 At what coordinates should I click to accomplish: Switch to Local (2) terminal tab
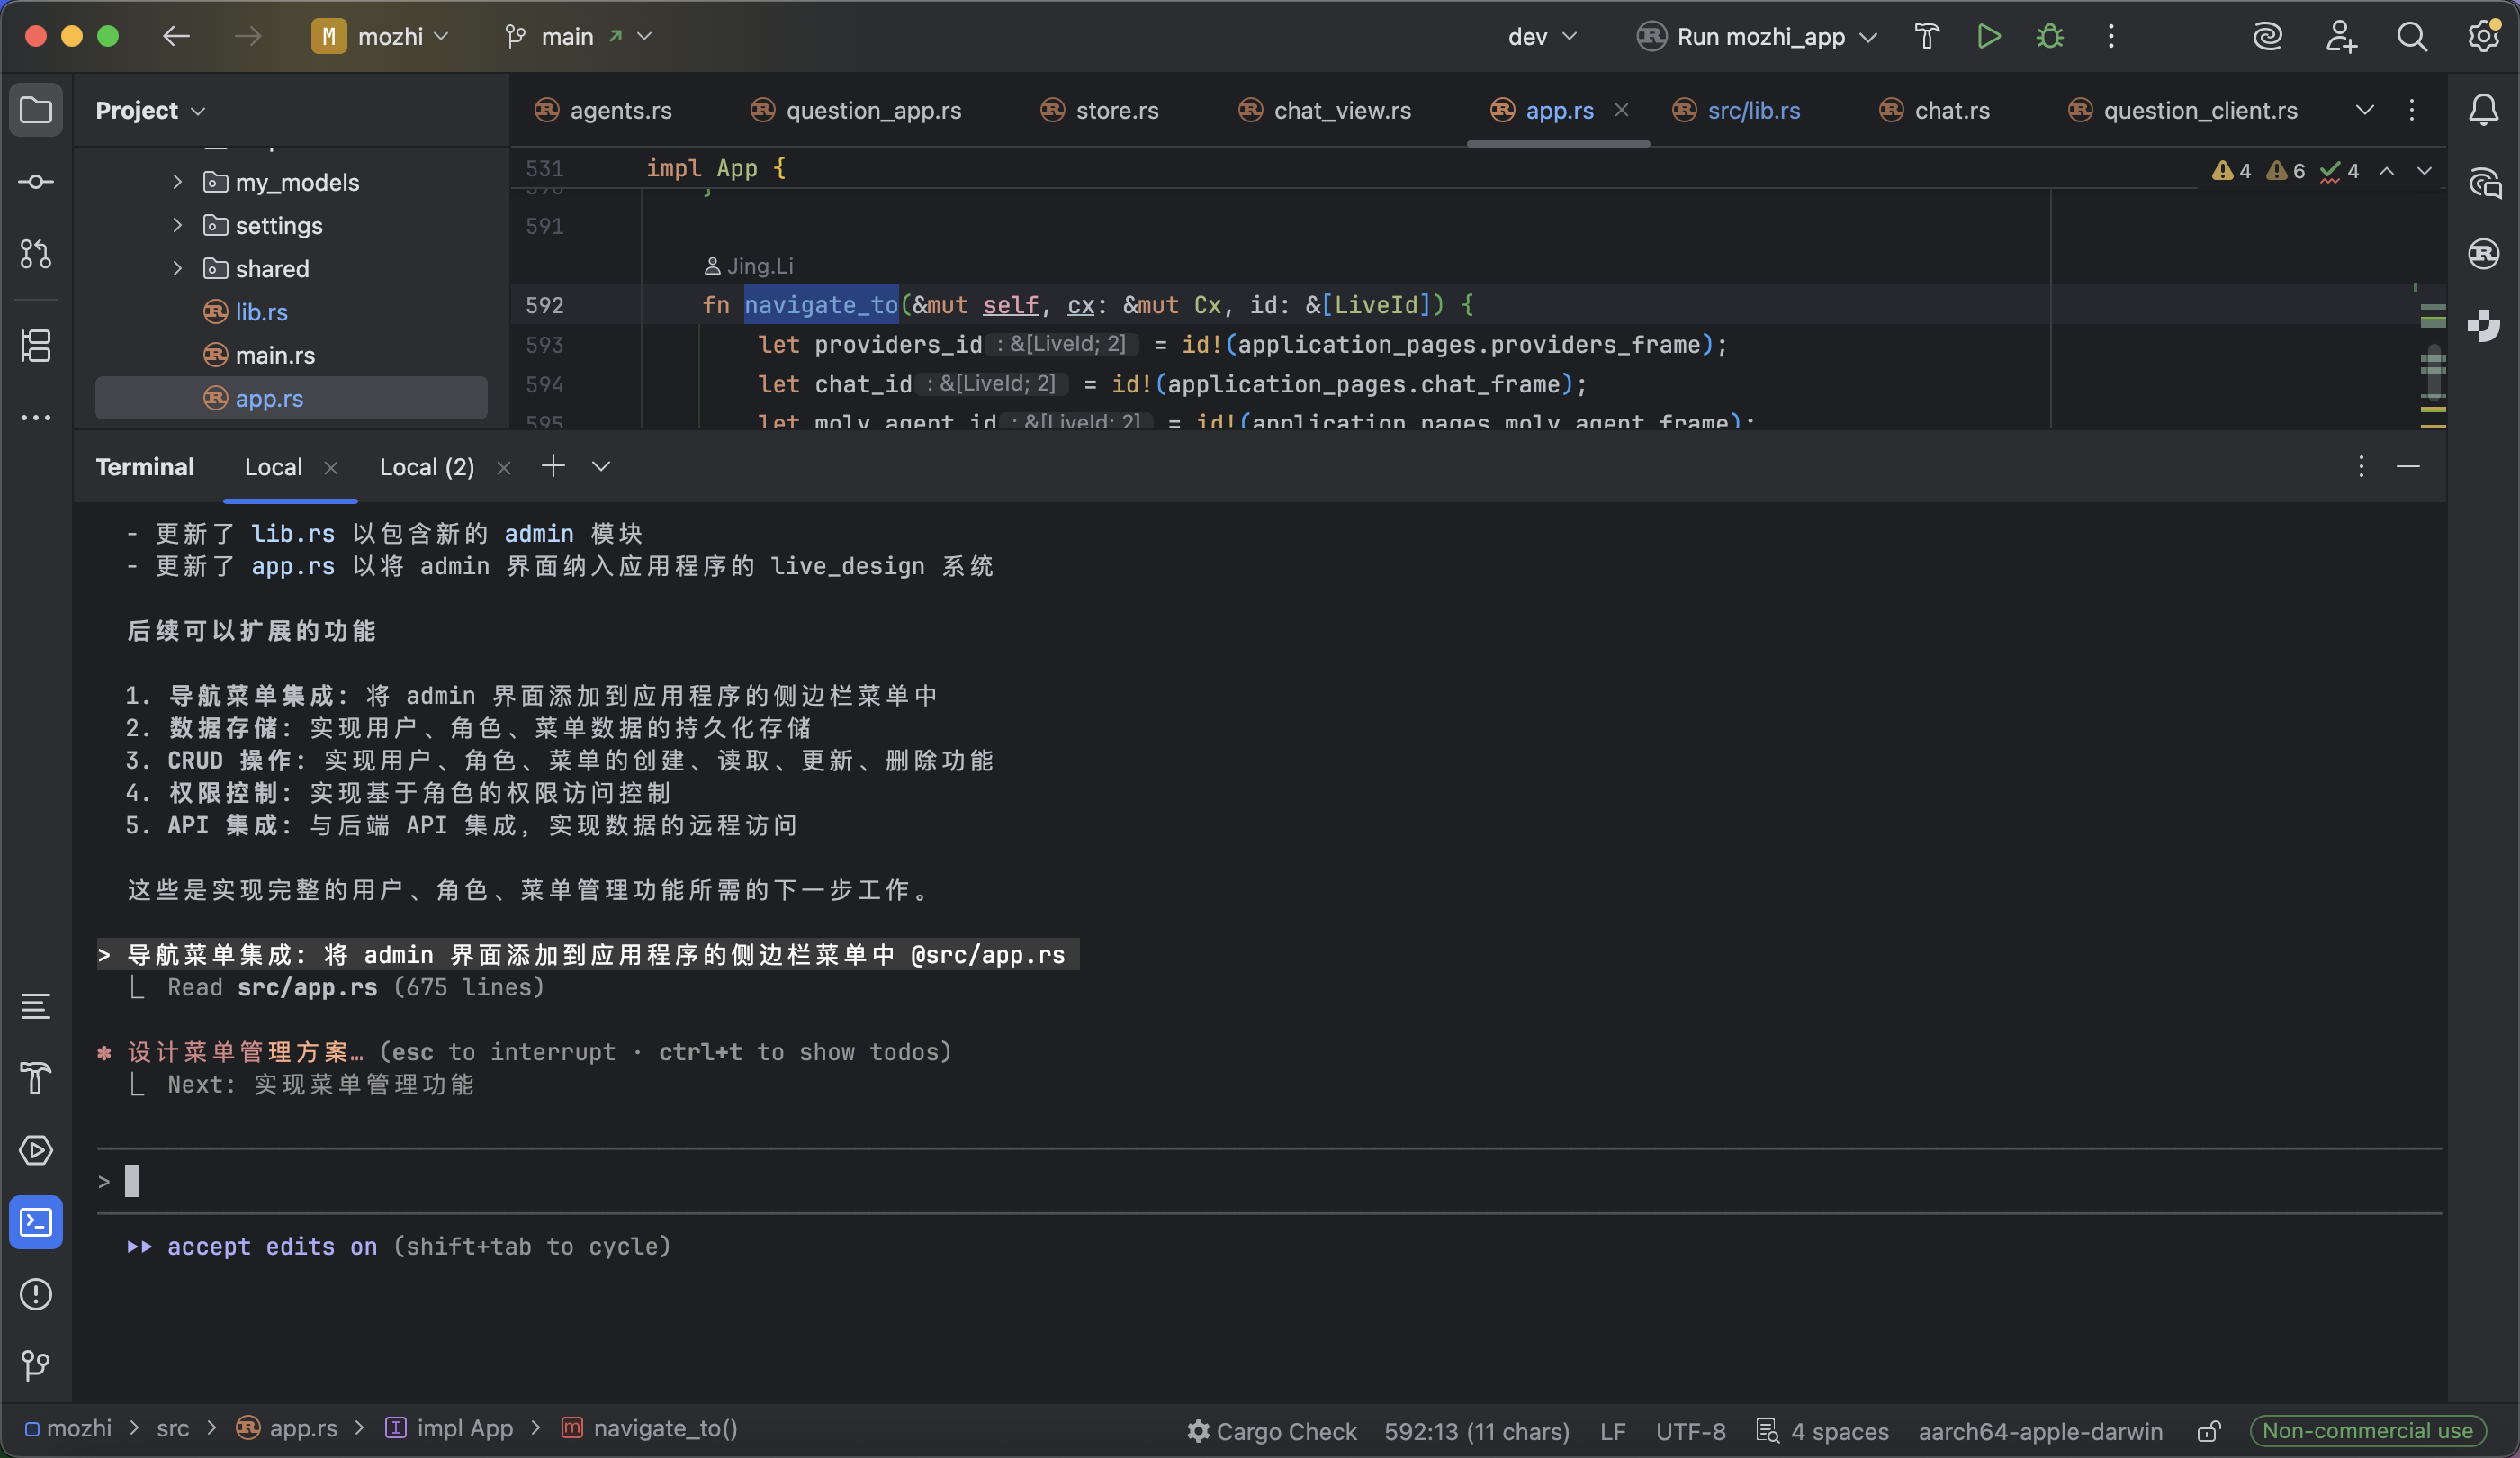(427, 467)
